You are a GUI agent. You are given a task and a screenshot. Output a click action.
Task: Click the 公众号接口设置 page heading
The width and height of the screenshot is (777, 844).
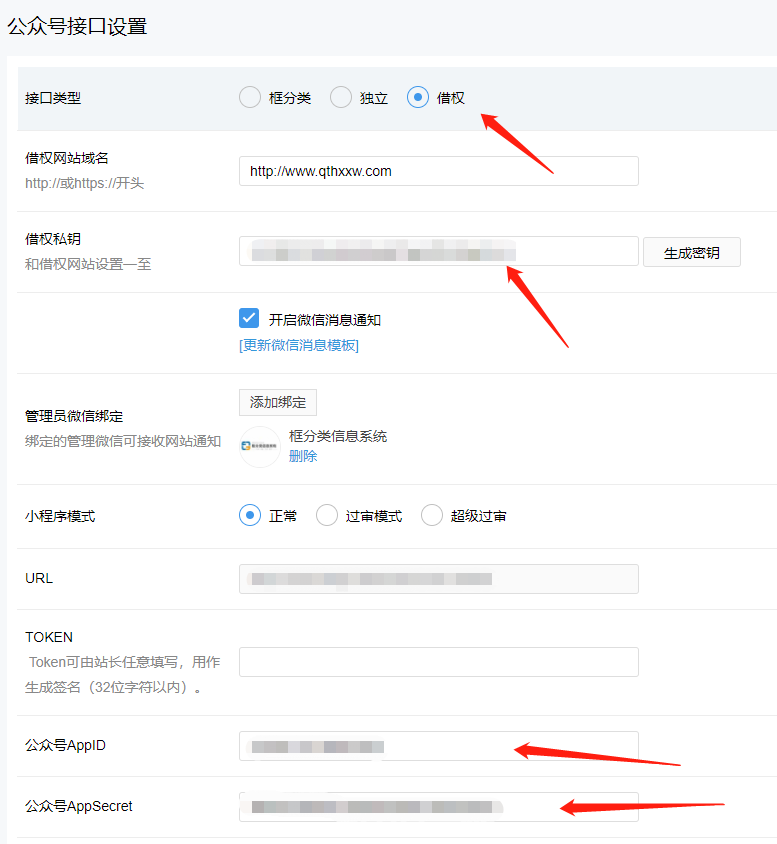(x=78, y=27)
